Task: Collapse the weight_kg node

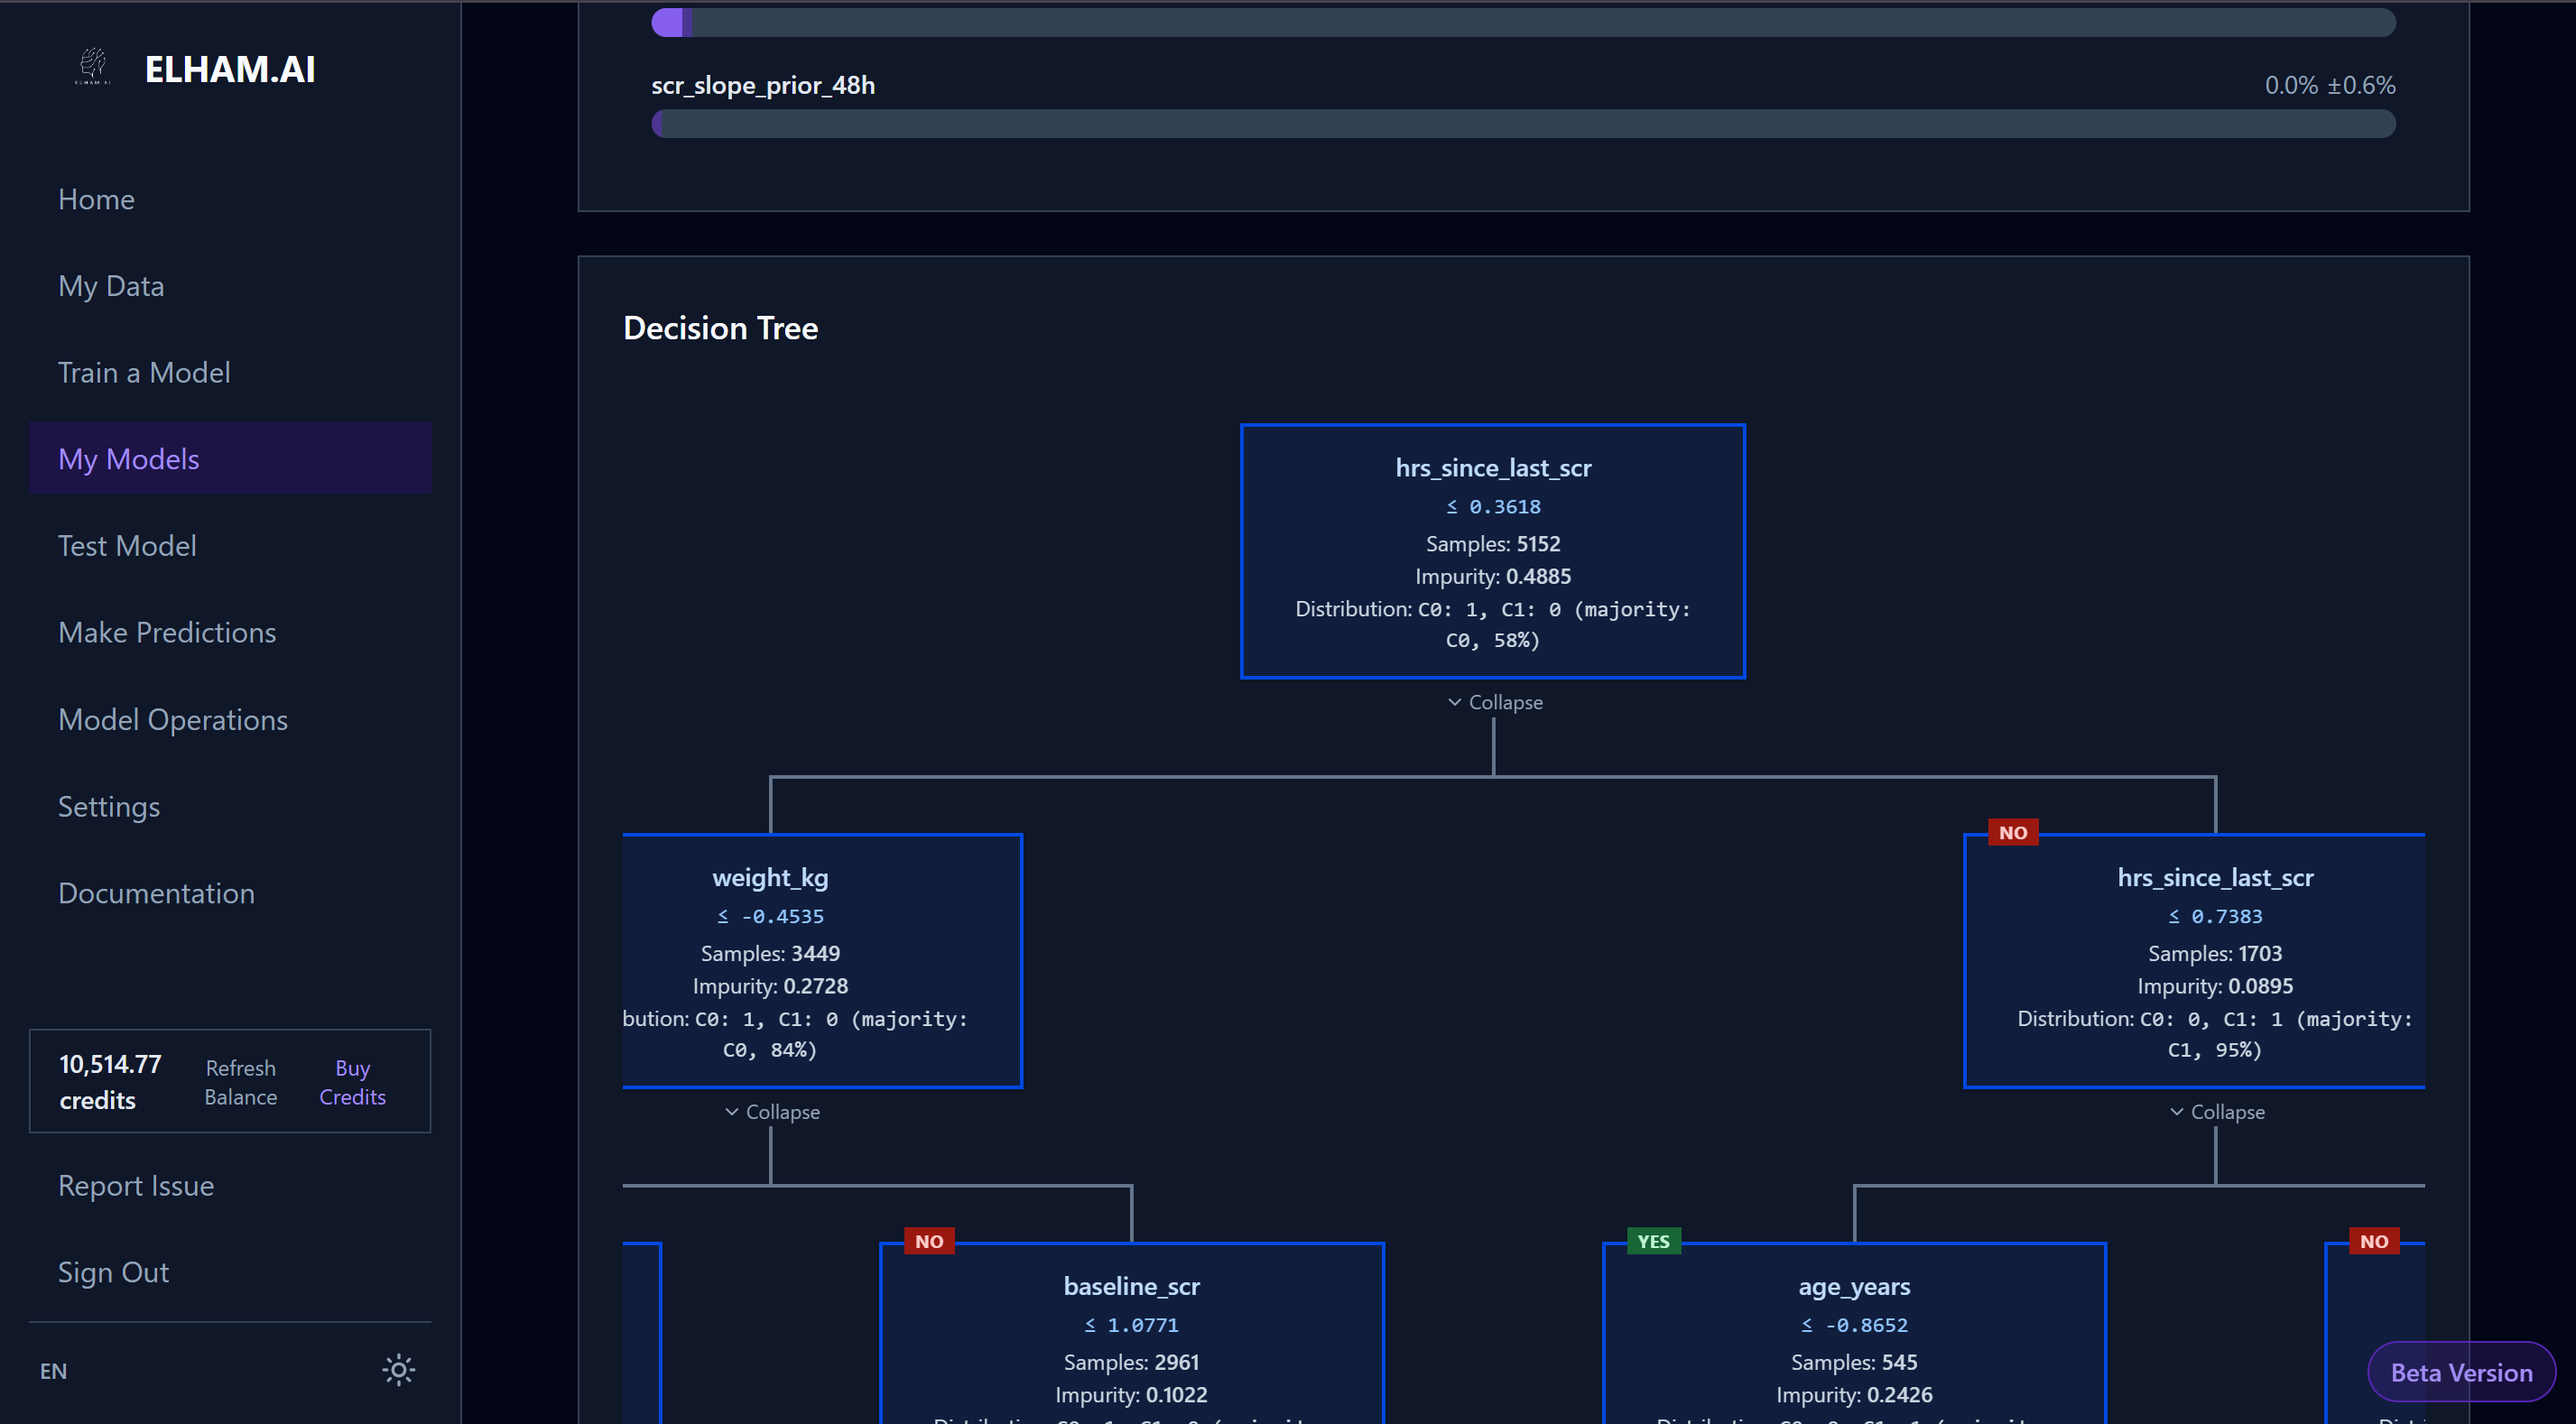Action: click(x=771, y=1112)
